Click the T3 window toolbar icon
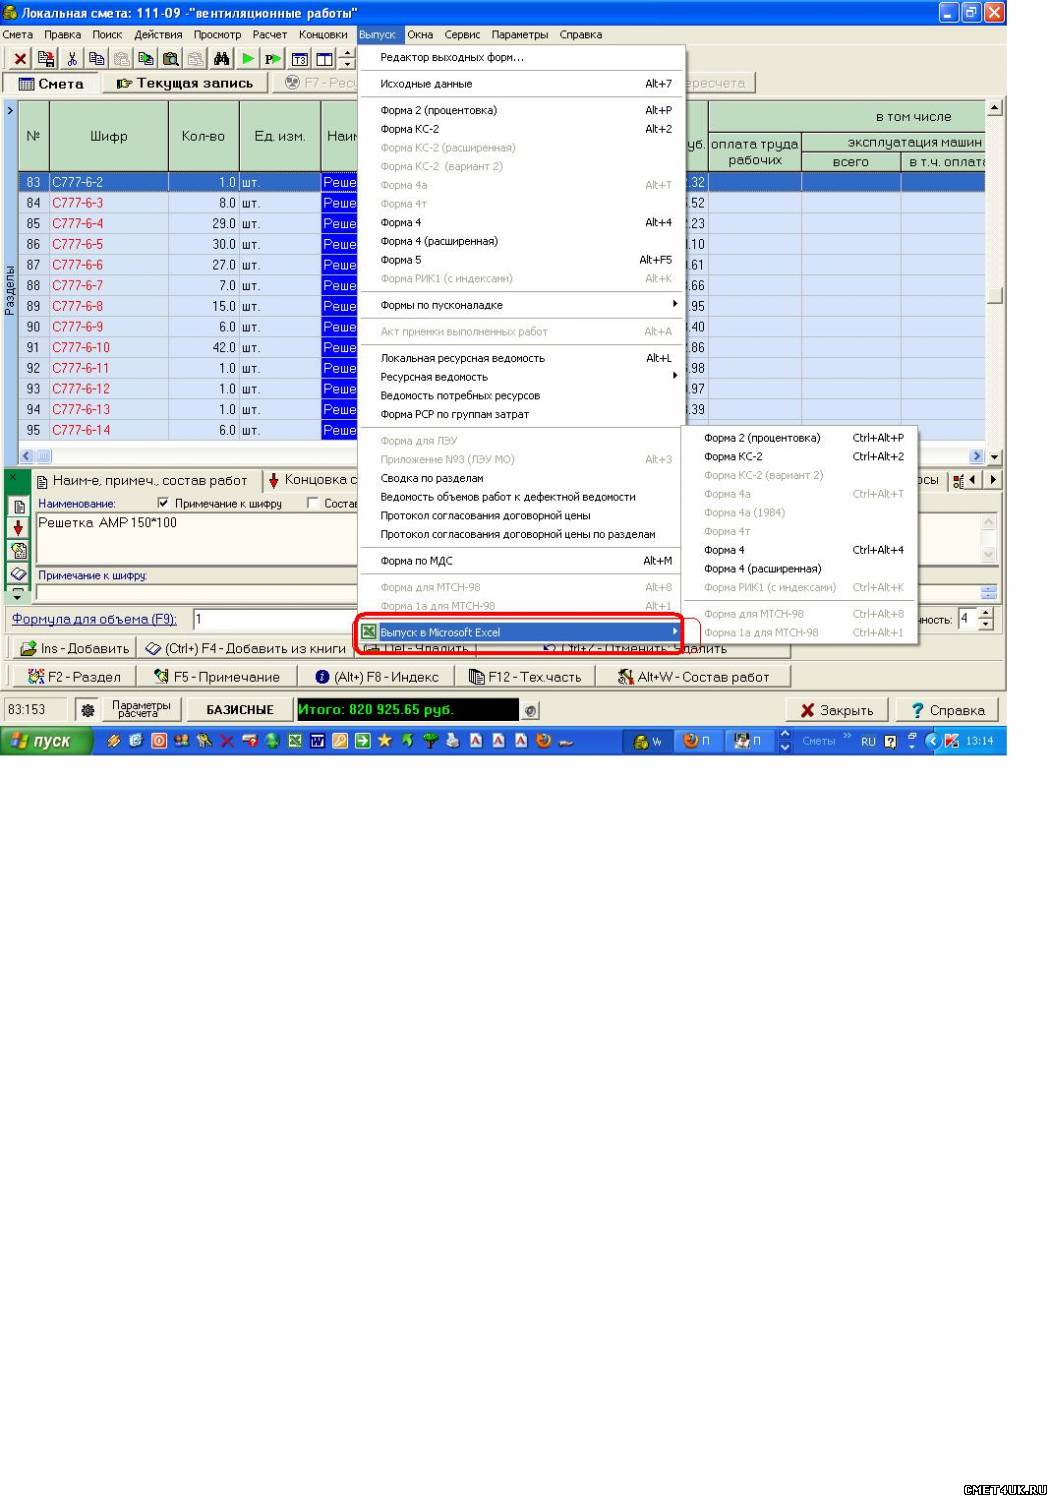 (x=299, y=59)
